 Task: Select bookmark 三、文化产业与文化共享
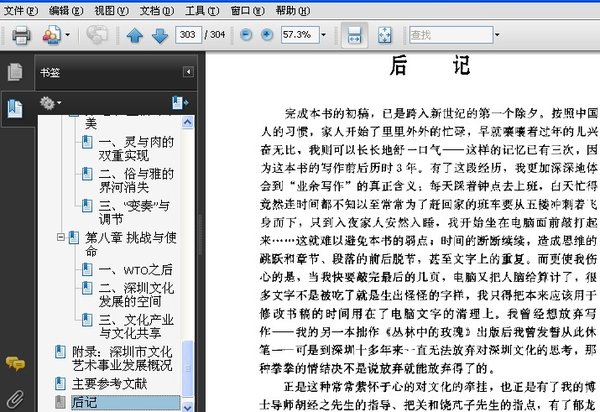pyautogui.click(x=136, y=326)
